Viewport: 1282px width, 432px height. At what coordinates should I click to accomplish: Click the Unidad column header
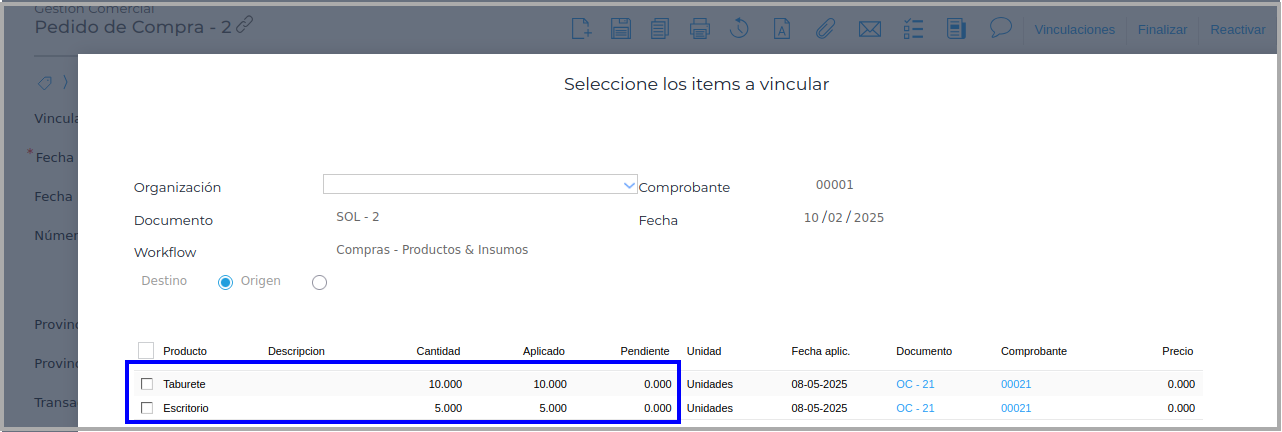704,351
